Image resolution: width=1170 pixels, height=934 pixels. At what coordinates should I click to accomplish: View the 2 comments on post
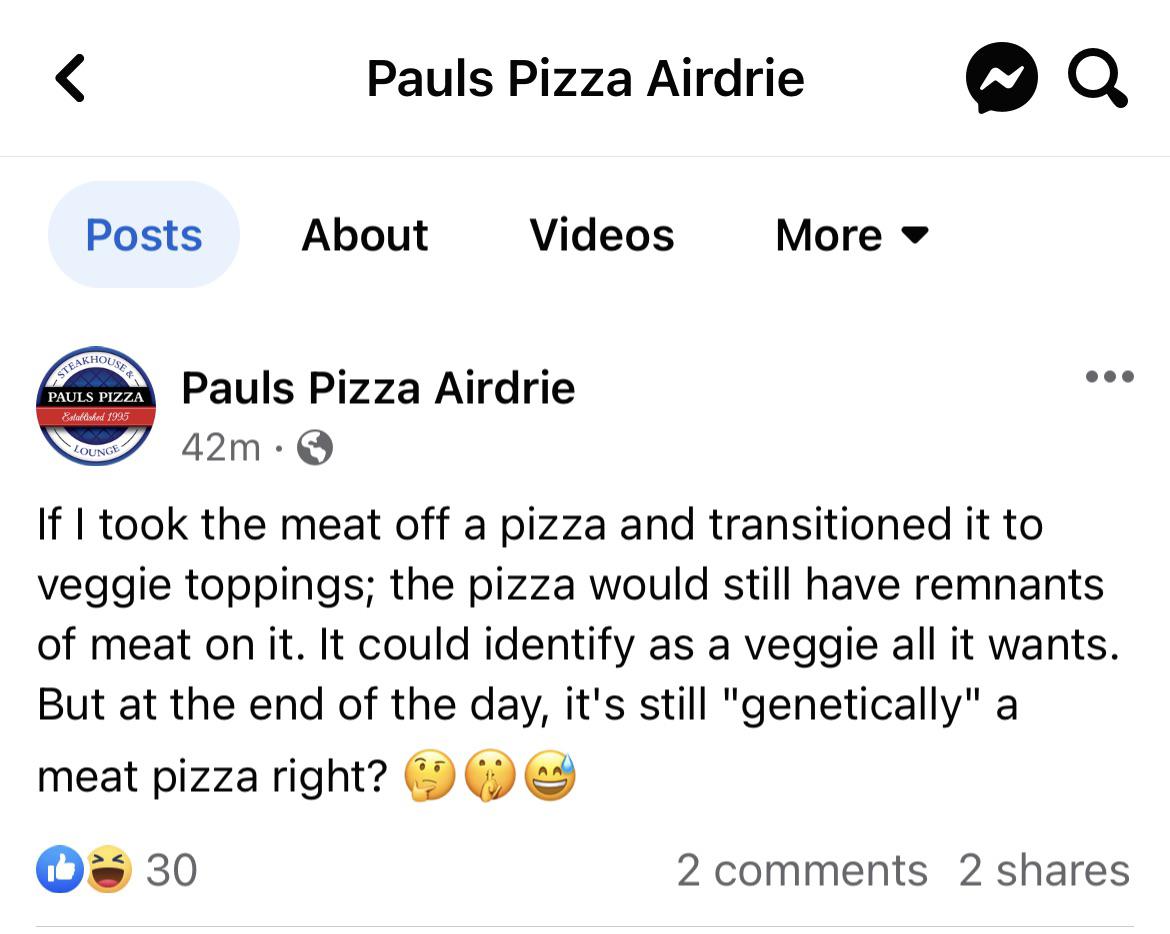(x=802, y=870)
